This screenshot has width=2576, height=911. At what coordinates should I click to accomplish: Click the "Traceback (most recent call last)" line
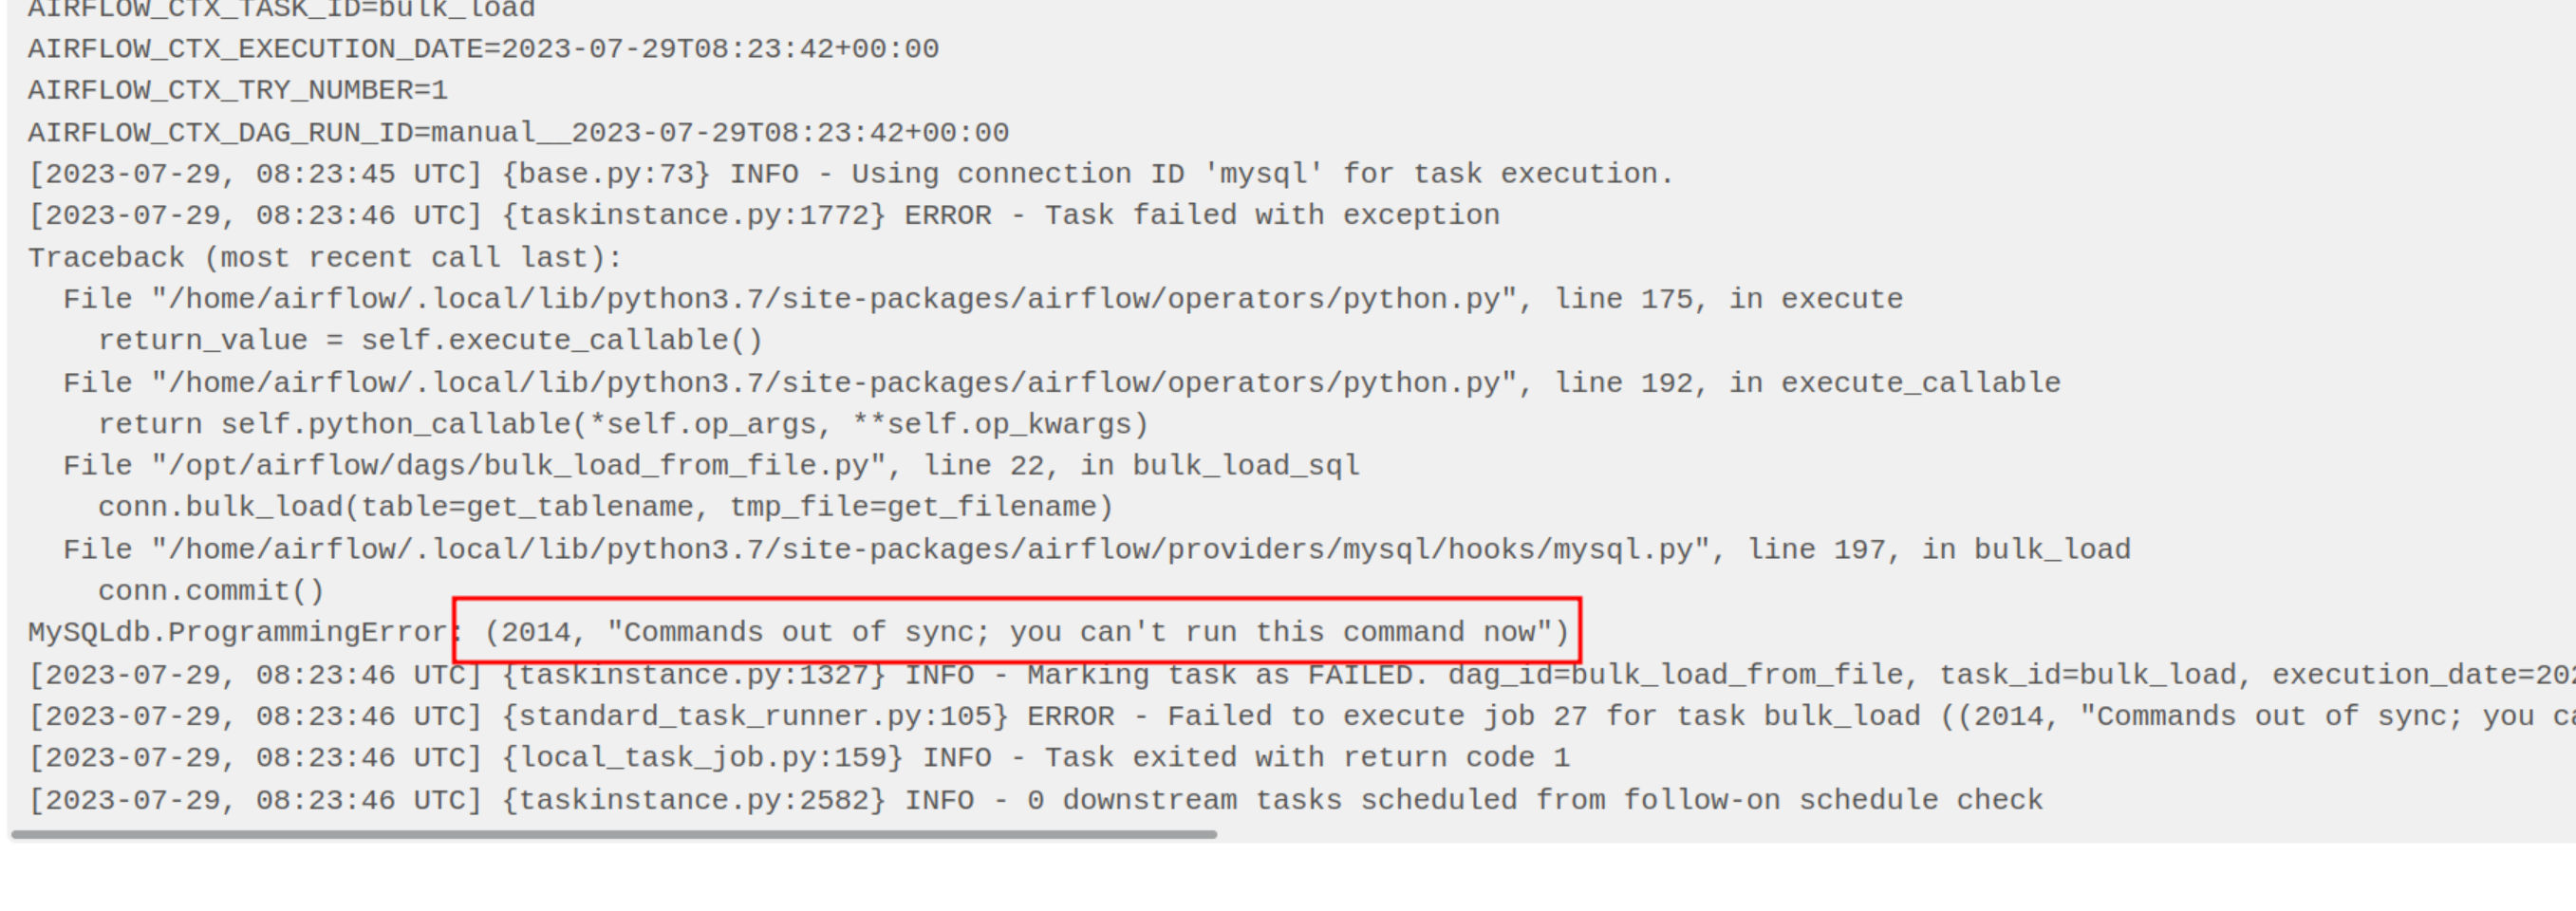[x=325, y=258]
